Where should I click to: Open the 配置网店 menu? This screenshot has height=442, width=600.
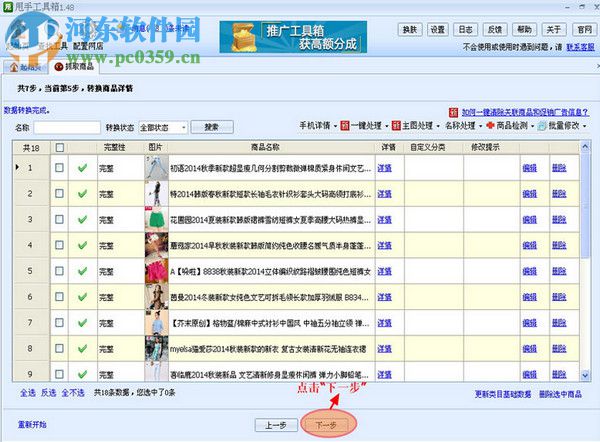(x=88, y=46)
